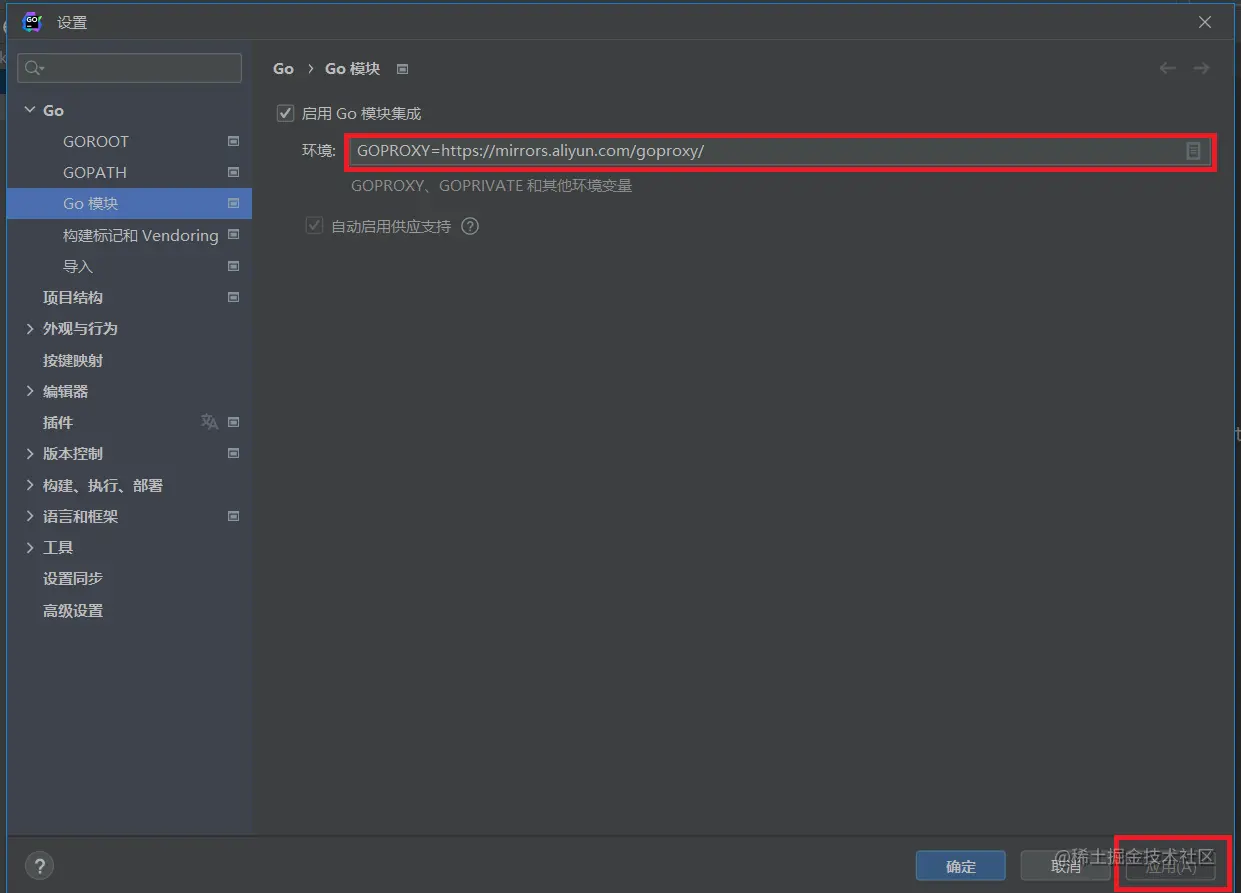
Task: Toggle 自动启用供应支持 checkbox
Action: pyautogui.click(x=314, y=226)
